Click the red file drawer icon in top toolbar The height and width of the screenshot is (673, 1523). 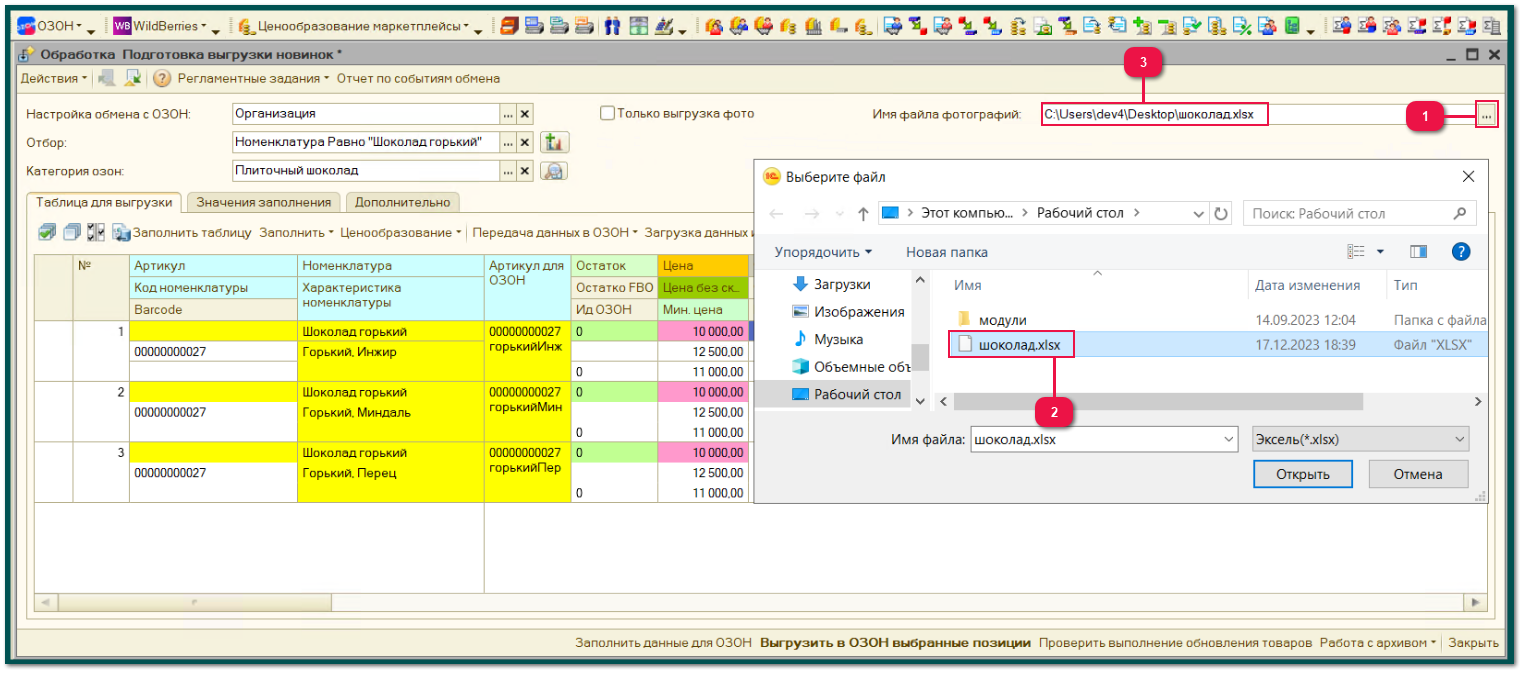click(x=509, y=26)
